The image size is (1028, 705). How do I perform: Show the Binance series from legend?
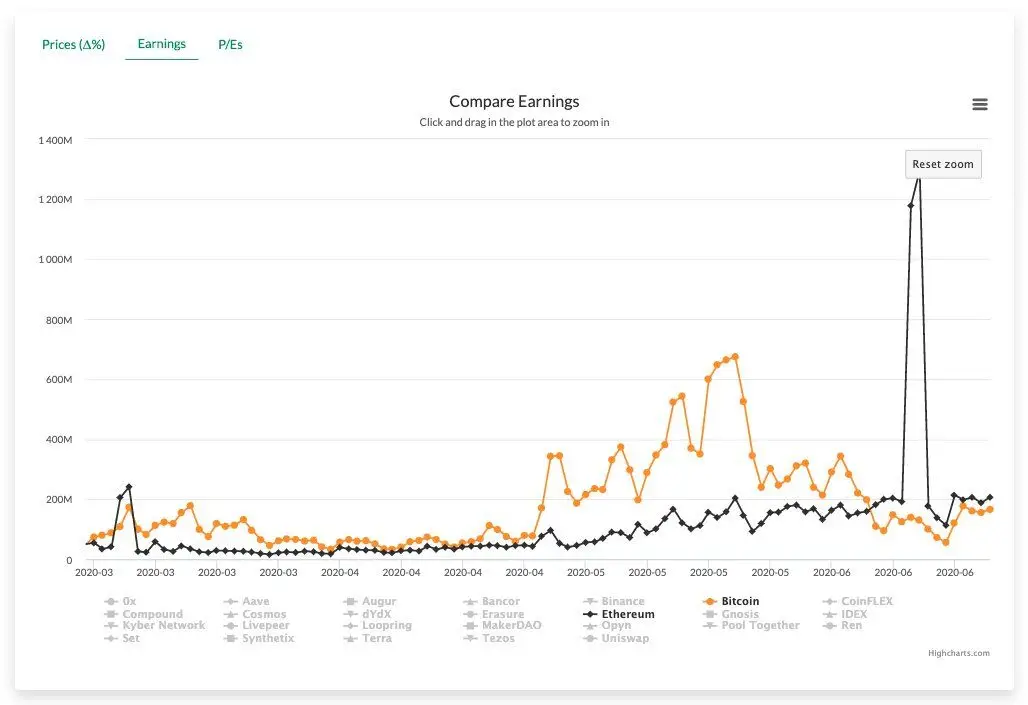[623, 602]
